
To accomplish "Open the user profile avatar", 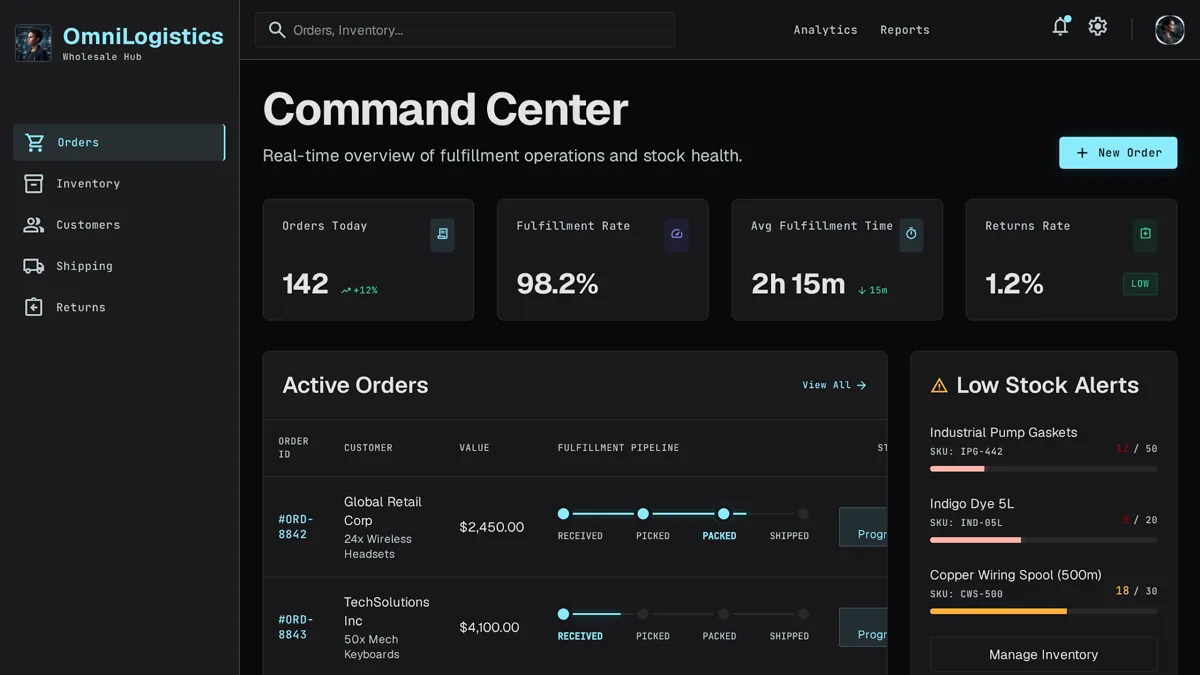I will point(1170,30).
